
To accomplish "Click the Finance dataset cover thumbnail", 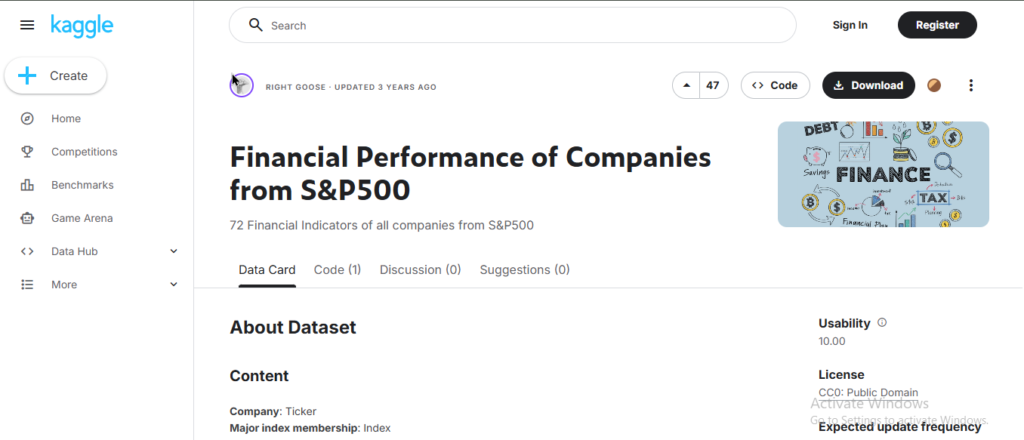I will [883, 174].
